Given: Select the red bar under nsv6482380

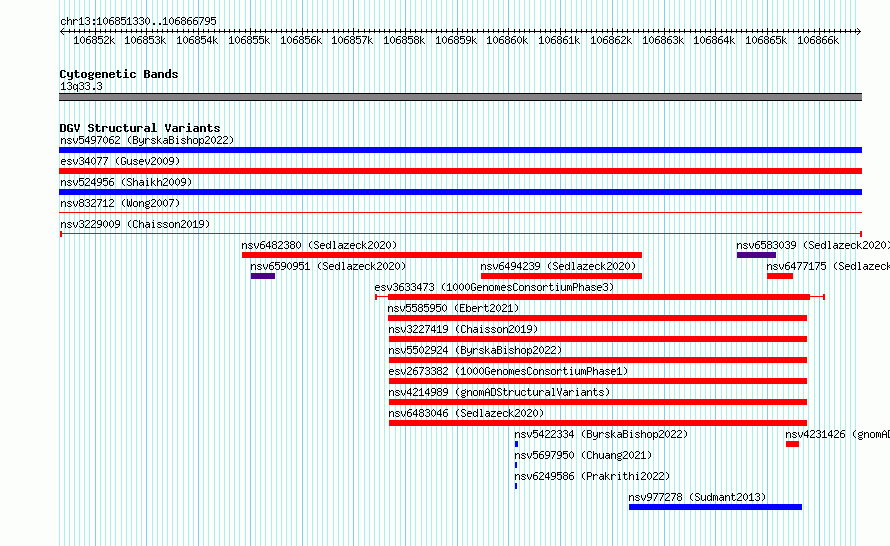Looking at the screenshot, I should coord(442,255).
